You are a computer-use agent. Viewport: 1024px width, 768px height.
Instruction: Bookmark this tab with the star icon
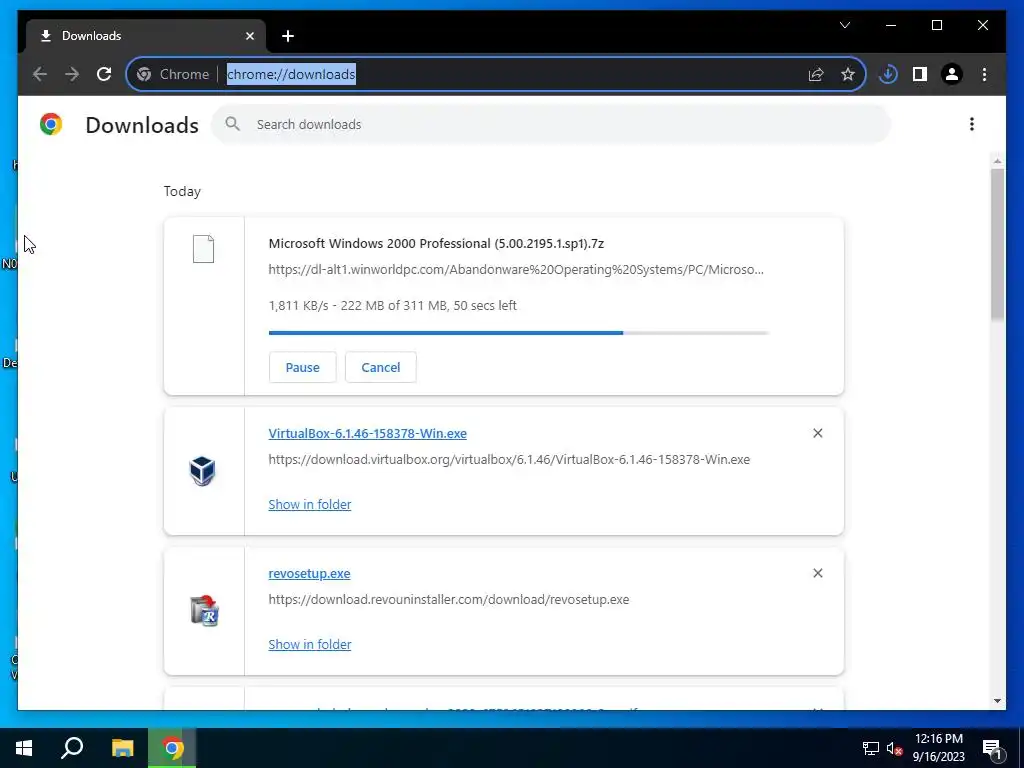[x=848, y=74]
